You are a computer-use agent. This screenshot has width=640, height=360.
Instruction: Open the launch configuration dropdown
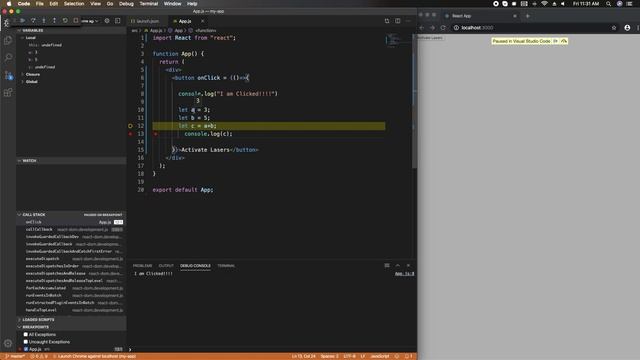coord(90,21)
